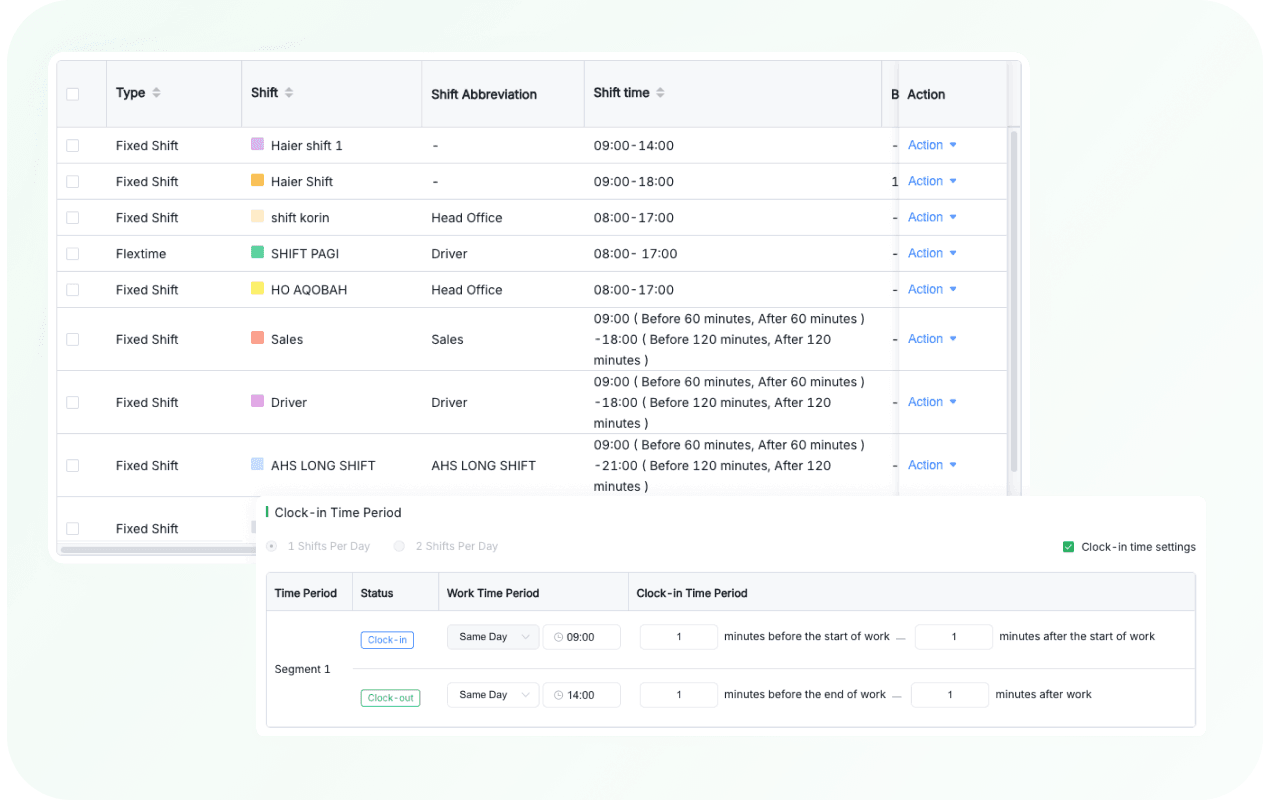
Task: Open the Same Day dropdown in the Clock-in row
Action: click(x=492, y=636)
